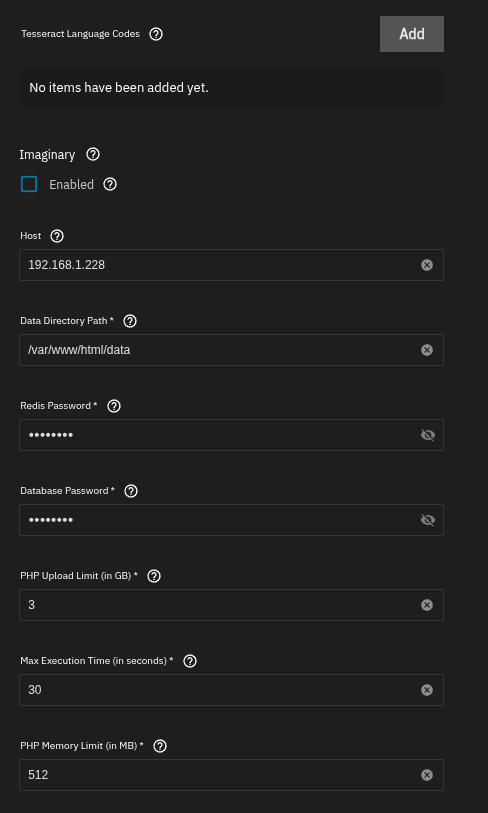The image size is (488, 813).
Task: Open help for Tesseract Language Codes
Action: [x=156, y=34]
